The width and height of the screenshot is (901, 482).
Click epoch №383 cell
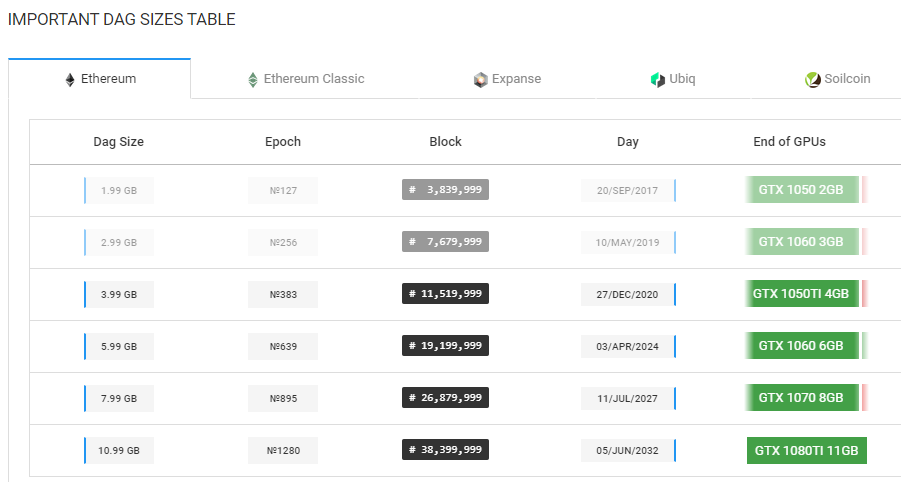tap(283, 294)
